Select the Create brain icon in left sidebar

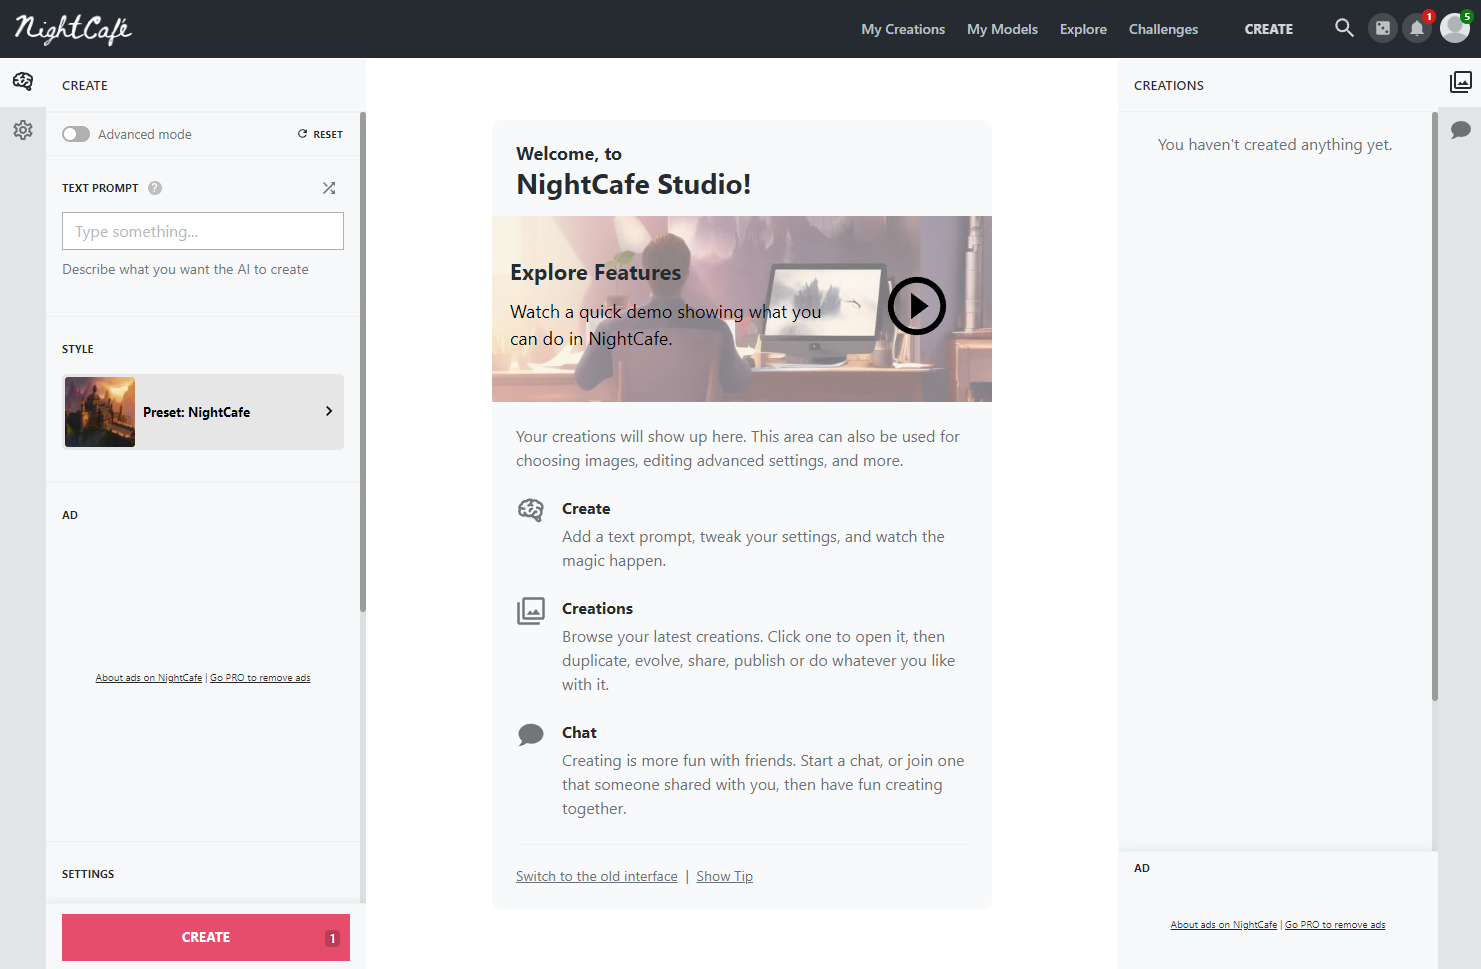(x=23, y=81)
